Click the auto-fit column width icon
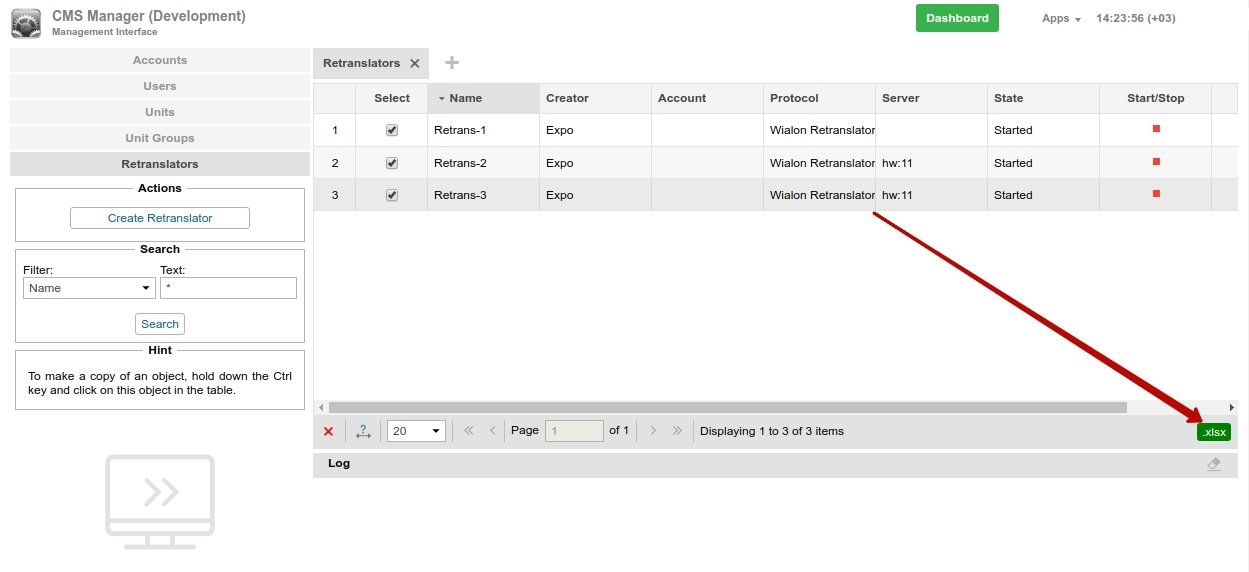The width and height of the screenshot is (1249, 572). [x=363, y=431]
